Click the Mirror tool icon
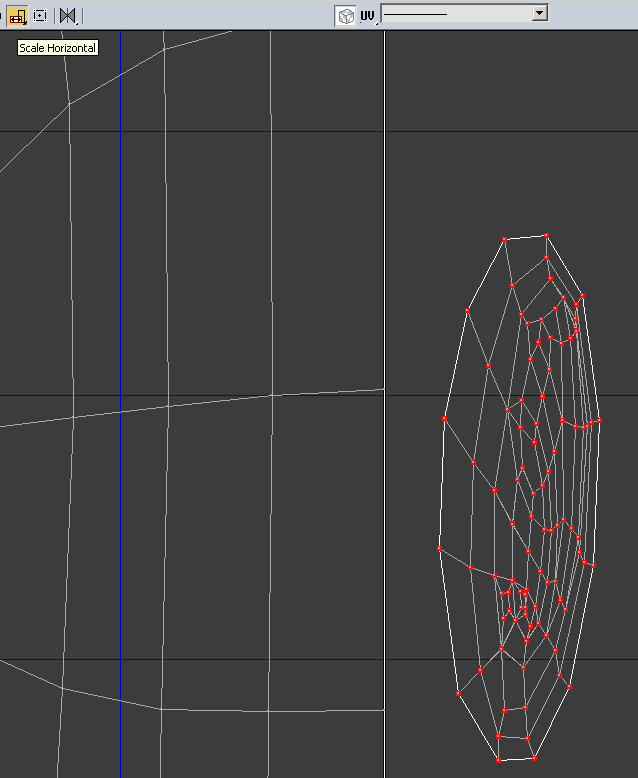 [67, 15]
